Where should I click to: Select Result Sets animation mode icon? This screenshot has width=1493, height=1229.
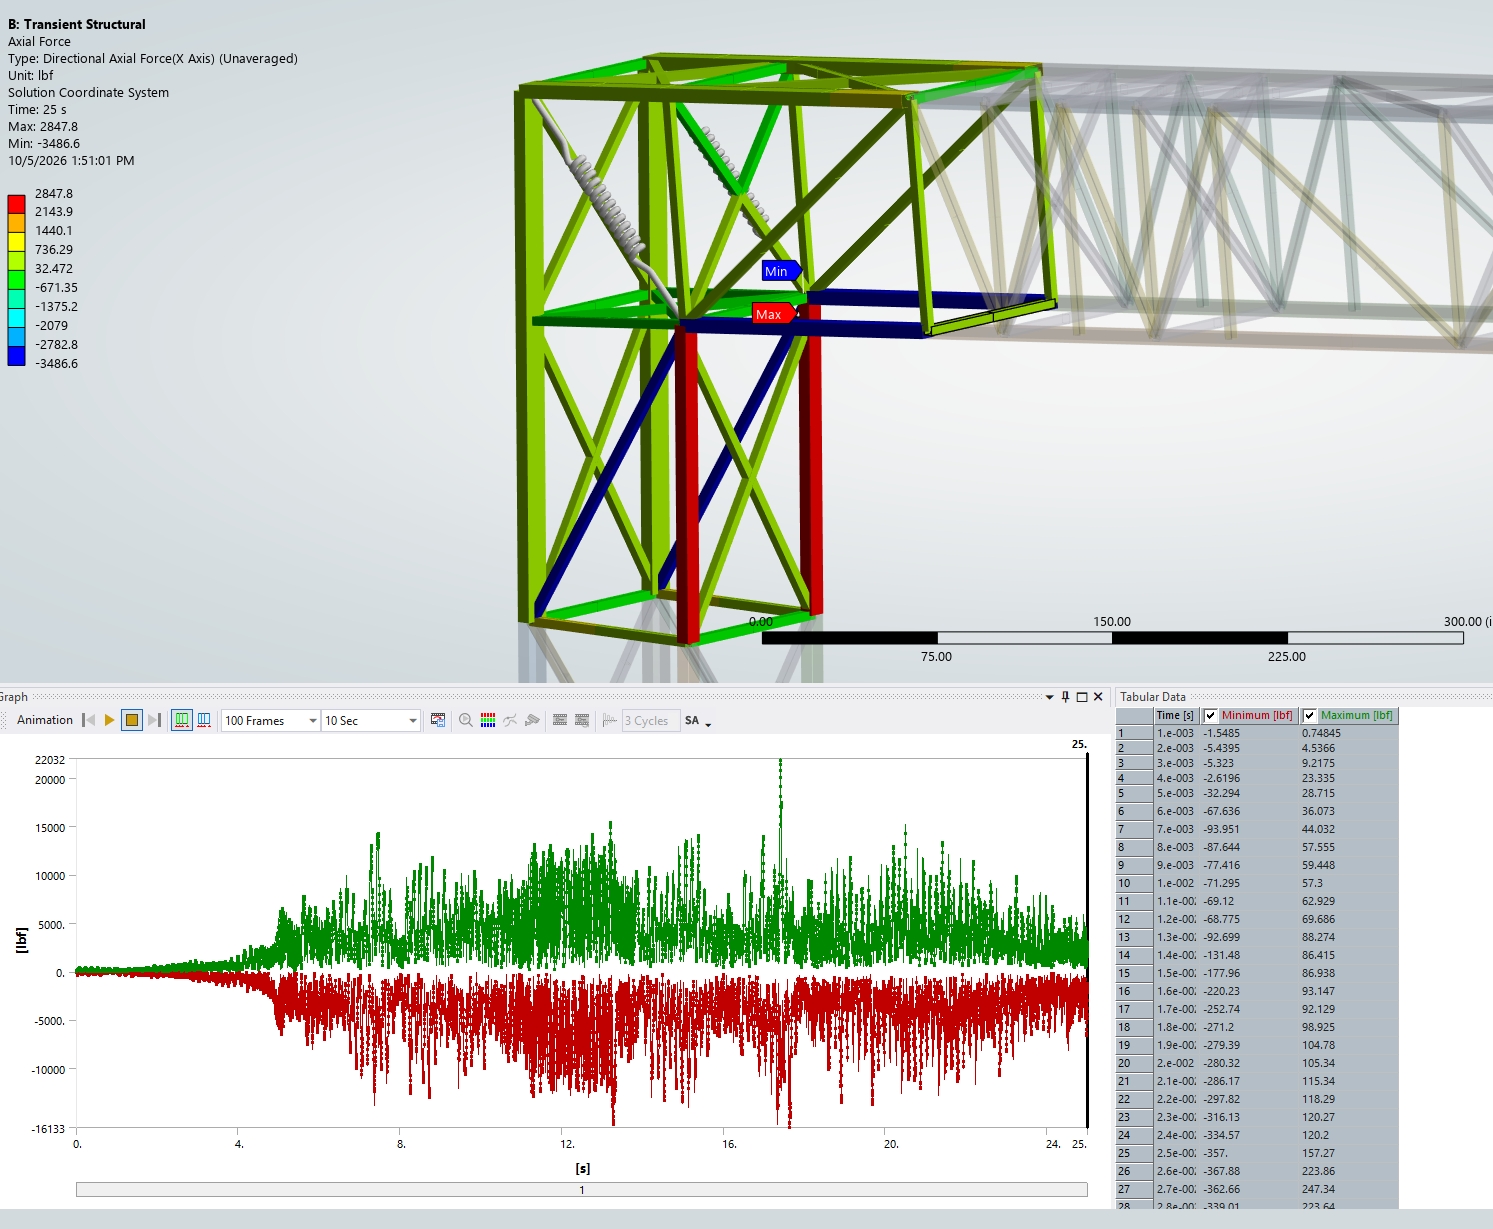tap(204, 720)
